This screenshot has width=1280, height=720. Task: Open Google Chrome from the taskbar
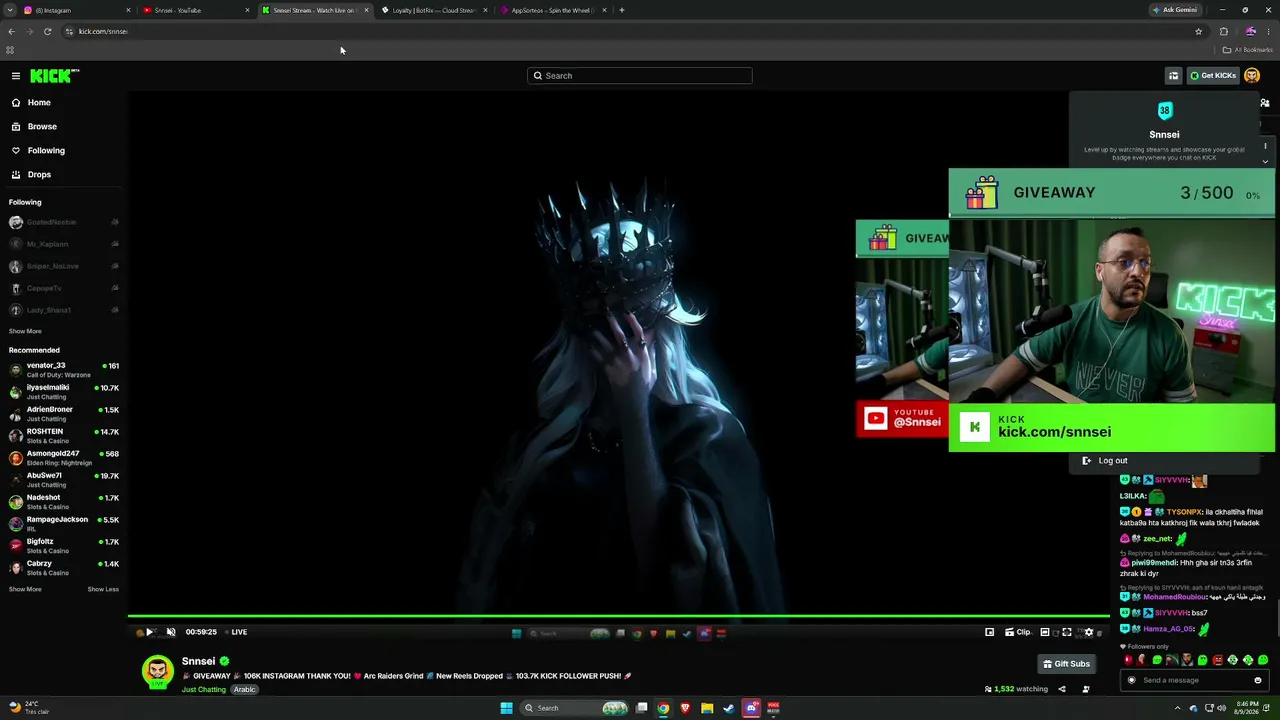pyautogui.click(x=663, y=708)
